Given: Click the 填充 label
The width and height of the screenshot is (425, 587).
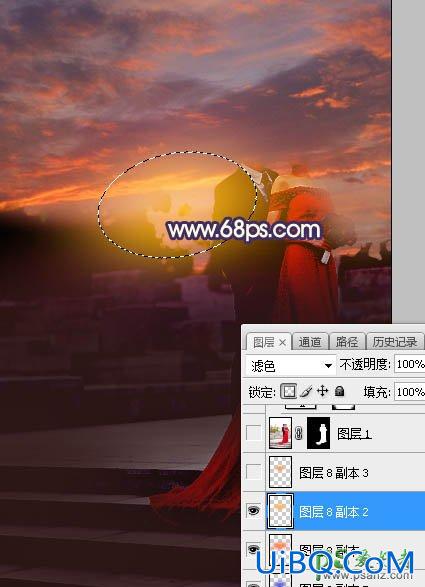Looking at the screenshot, I should tap(377, 392).
